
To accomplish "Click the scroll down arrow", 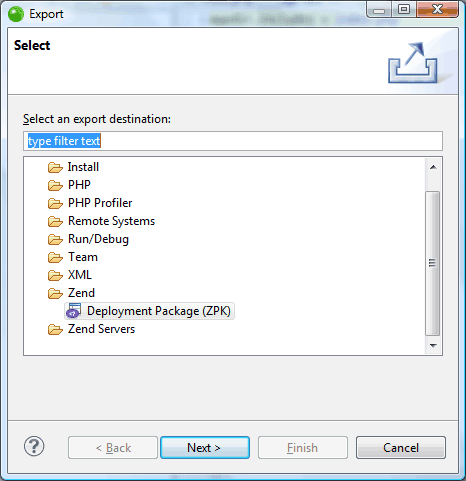I will coord(433,345).
